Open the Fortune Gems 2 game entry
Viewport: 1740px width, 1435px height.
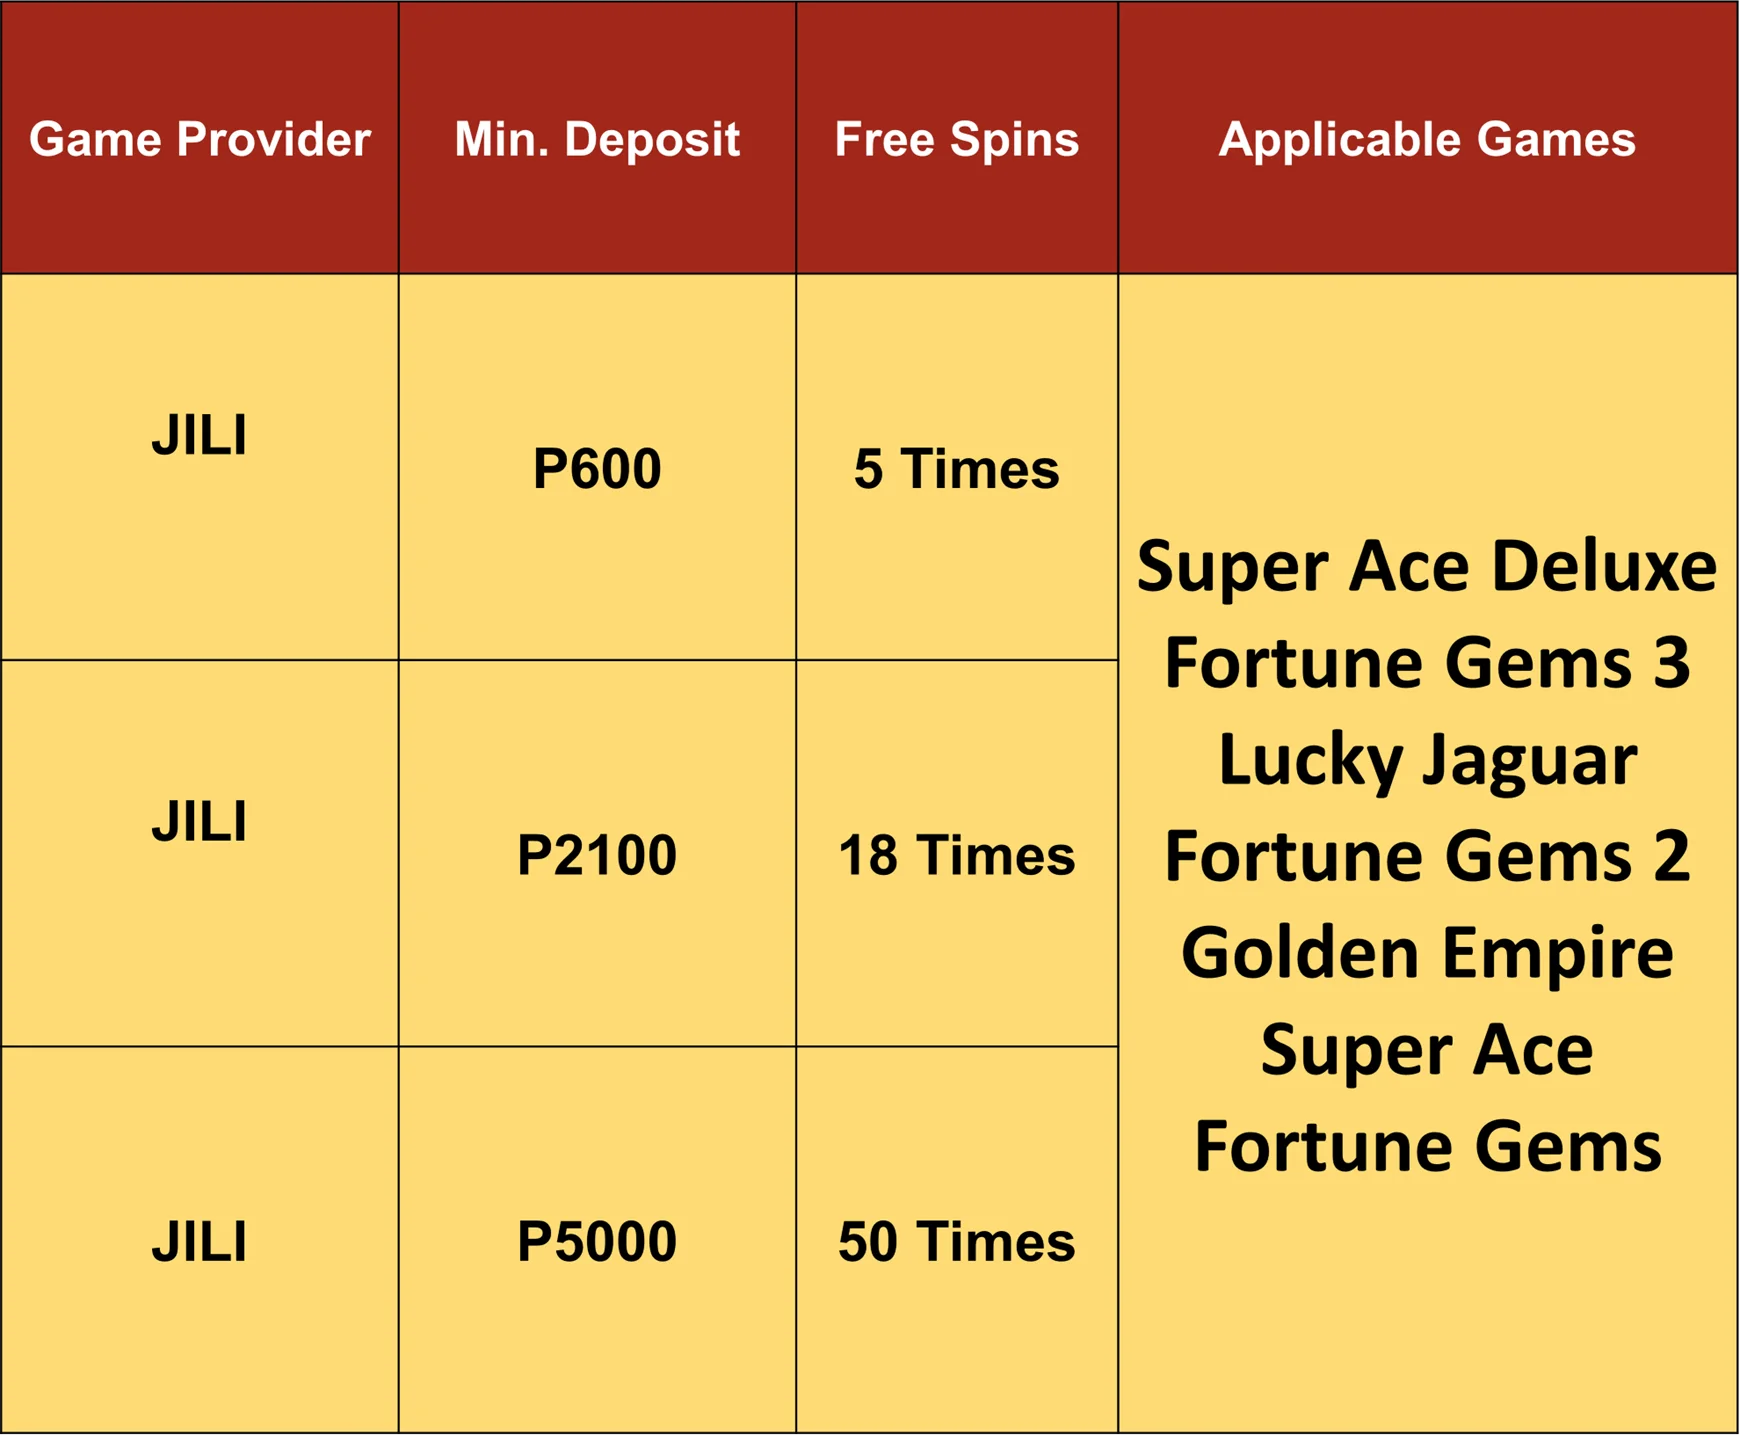point(1427,856)
